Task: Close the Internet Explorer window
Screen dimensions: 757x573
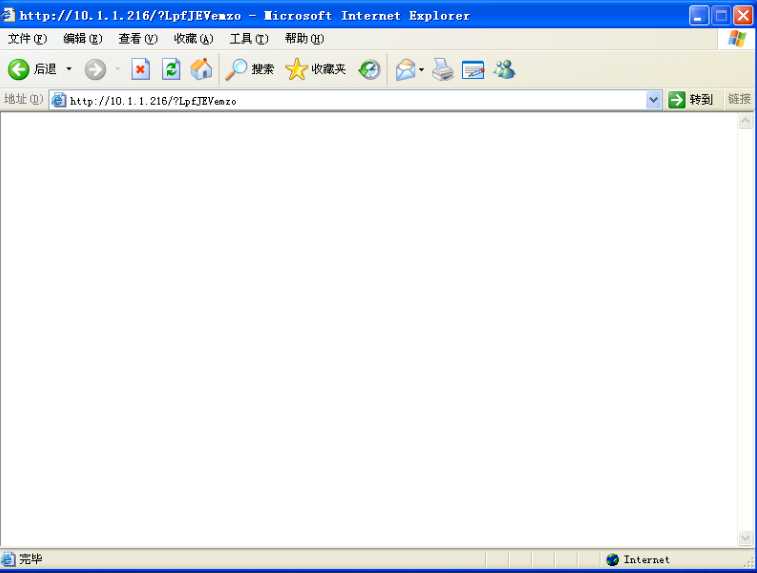Action: pyautogui.click(x=743, y=15)
